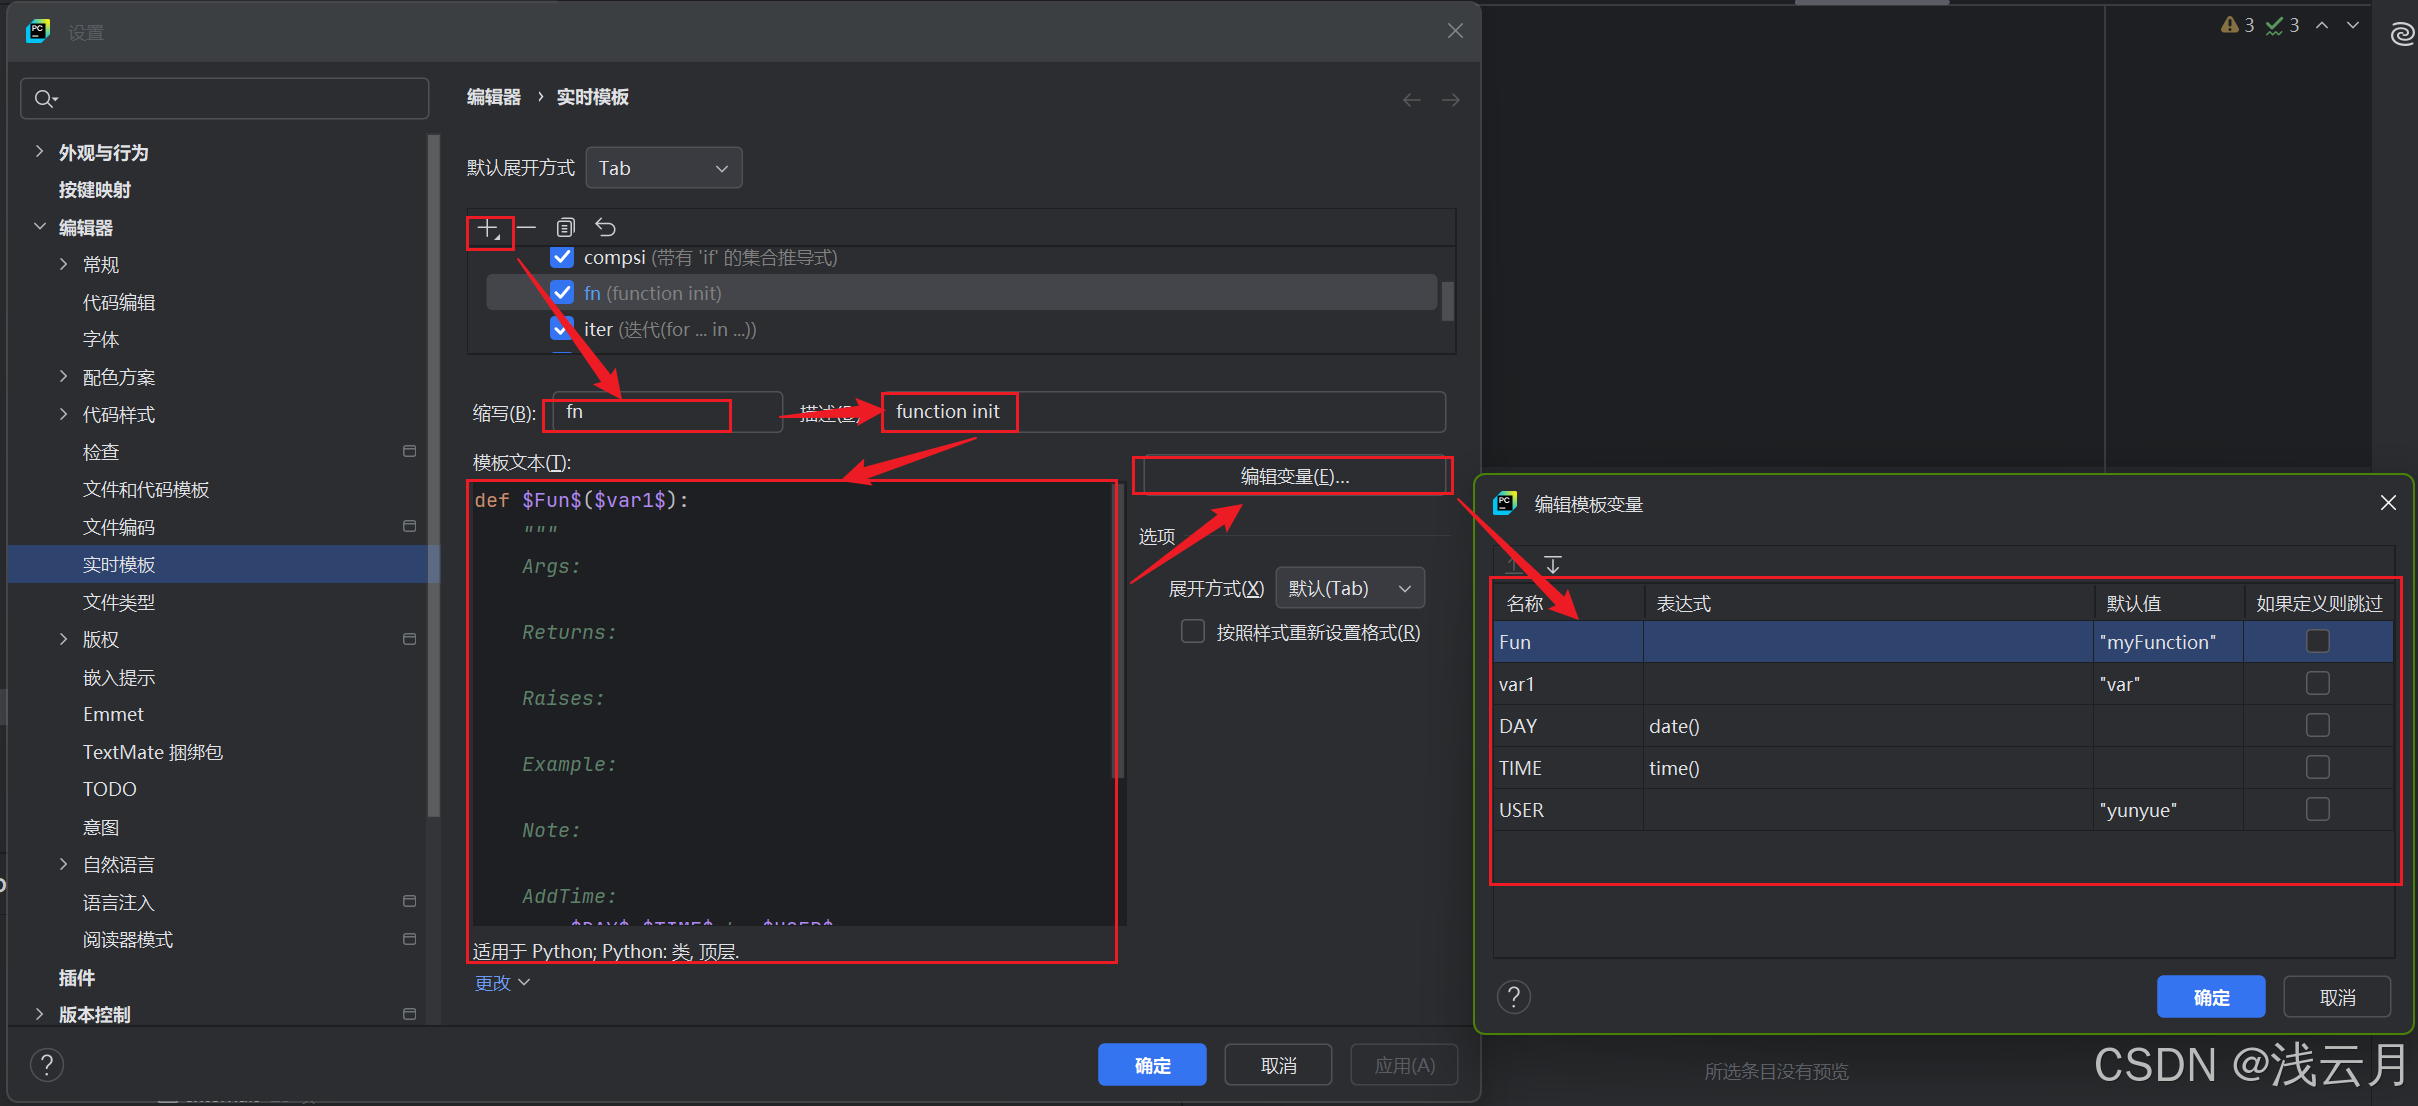The image size is (2418, 1106).
Task: Click the add template plus icon
Action: tap(487, 229)
